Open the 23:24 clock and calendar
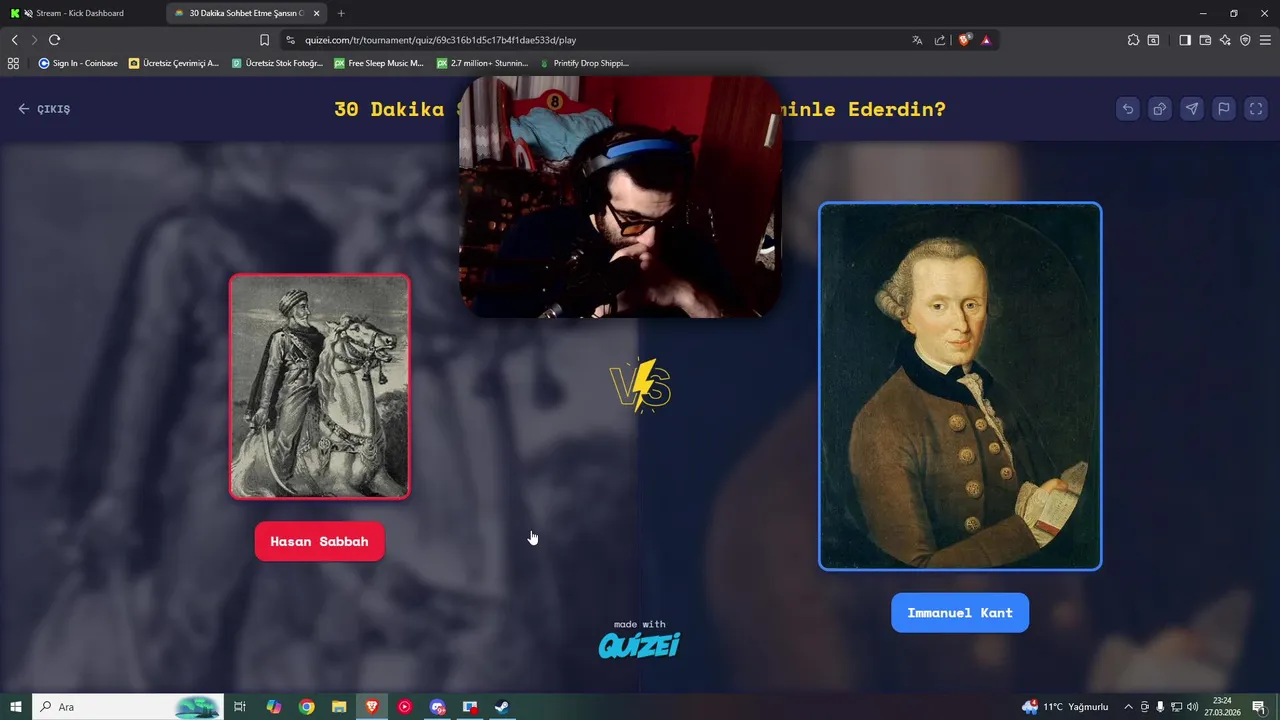The height and width of the screenshot is (720, 1280). 1222,707
